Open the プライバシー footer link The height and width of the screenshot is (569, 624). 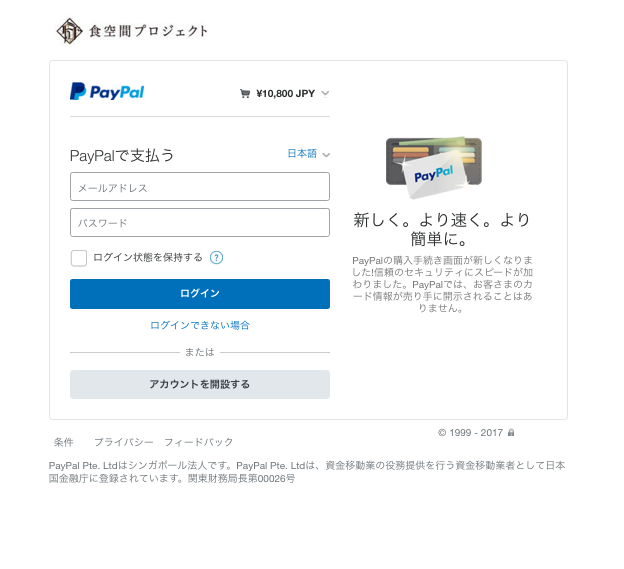click(x=124, y=442)
